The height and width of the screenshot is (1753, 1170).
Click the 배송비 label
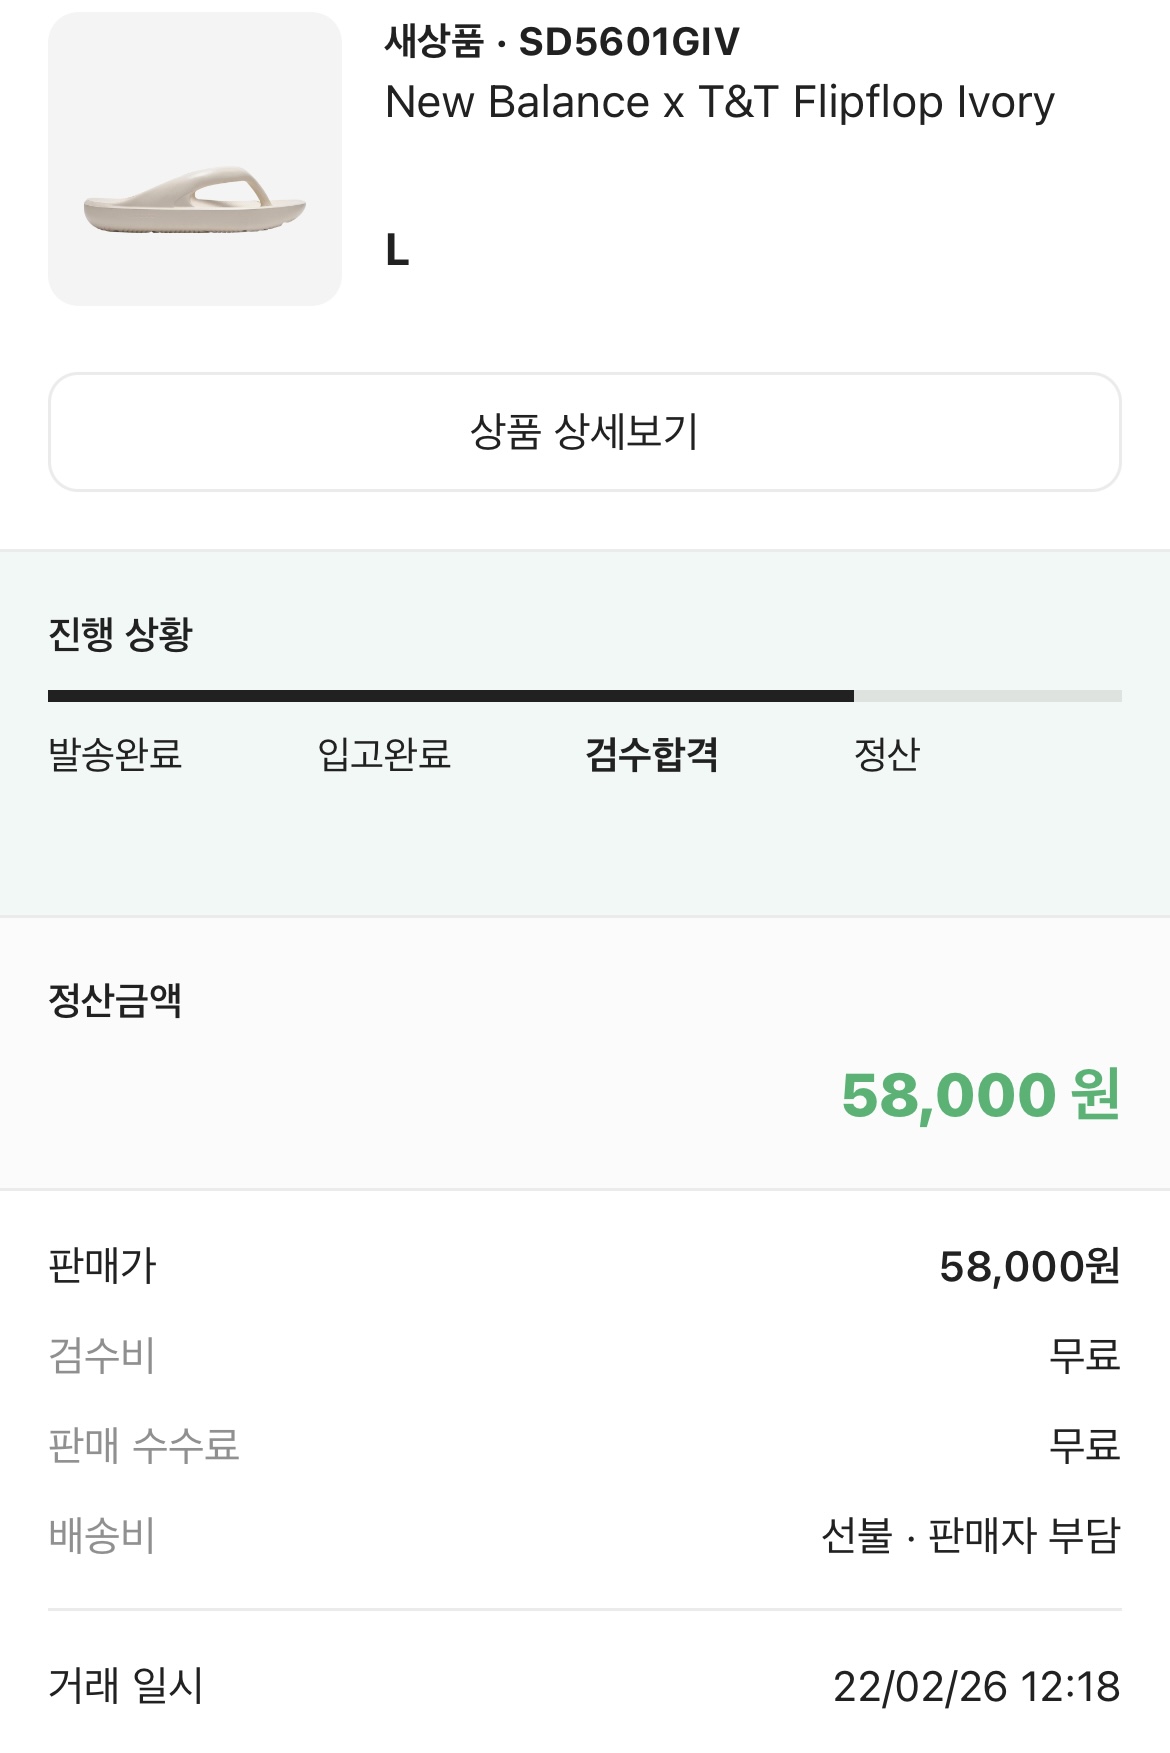pyautogui.click(x=102, y=1536)
